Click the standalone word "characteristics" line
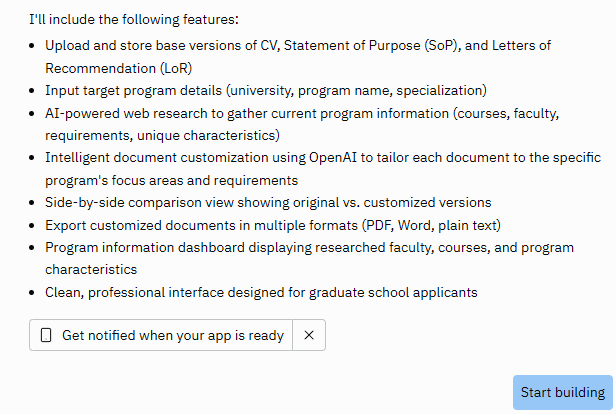This screenshot has height=414, width=616. 91,269
